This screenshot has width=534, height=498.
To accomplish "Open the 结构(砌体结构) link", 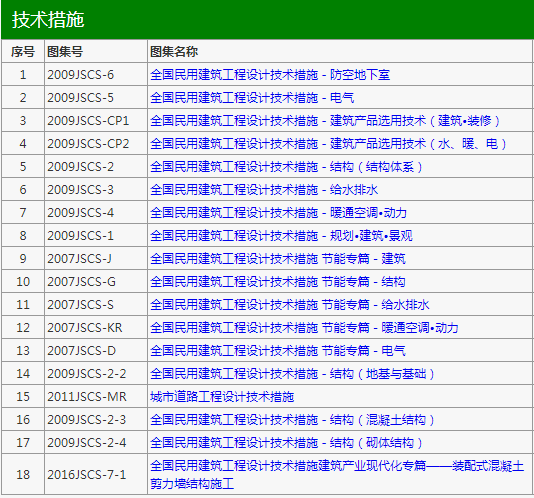I will point(286,442).
